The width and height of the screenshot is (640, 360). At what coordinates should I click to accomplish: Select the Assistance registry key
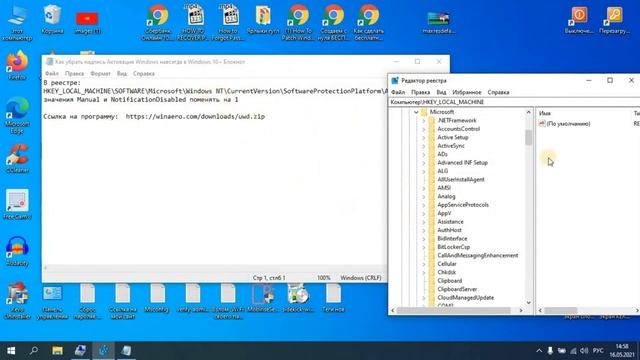coord(450,222)
